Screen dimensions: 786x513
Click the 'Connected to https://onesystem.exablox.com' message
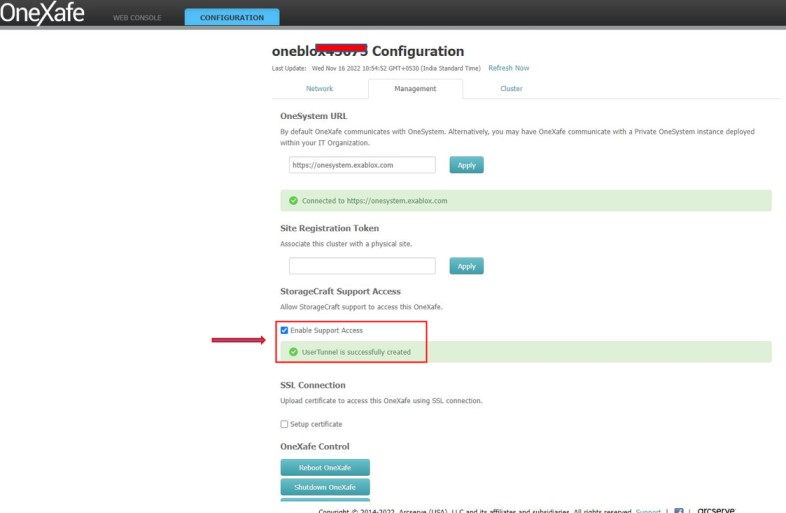click(x=374, y=201)
